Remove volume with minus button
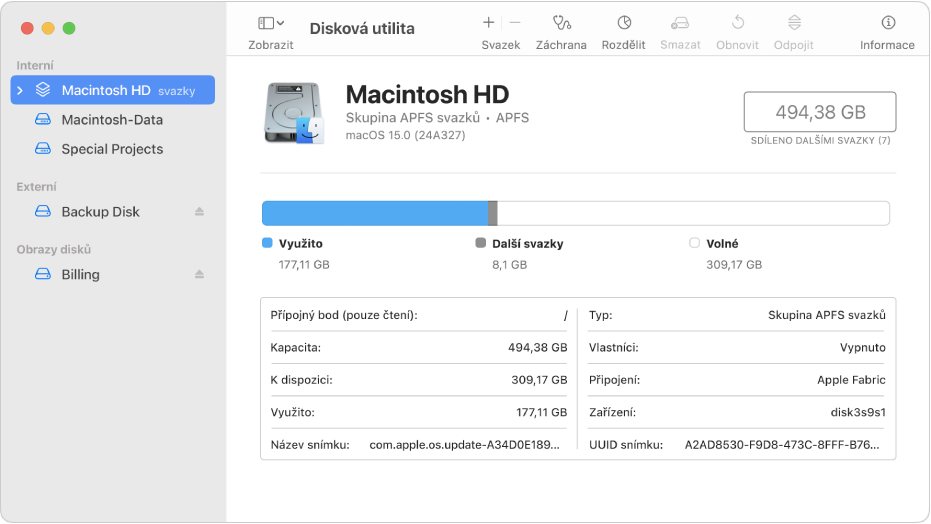The height and width of the screenshot is (524, 931). (515, 22)
